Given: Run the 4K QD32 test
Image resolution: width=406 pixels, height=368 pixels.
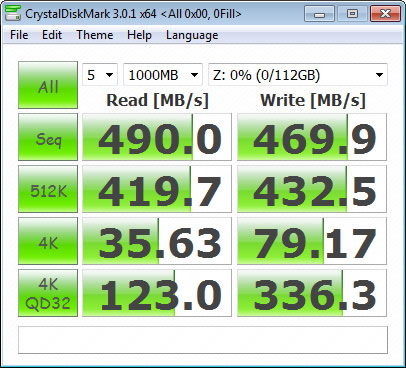Looking at the screenshot, I should (x=48, y=293).
